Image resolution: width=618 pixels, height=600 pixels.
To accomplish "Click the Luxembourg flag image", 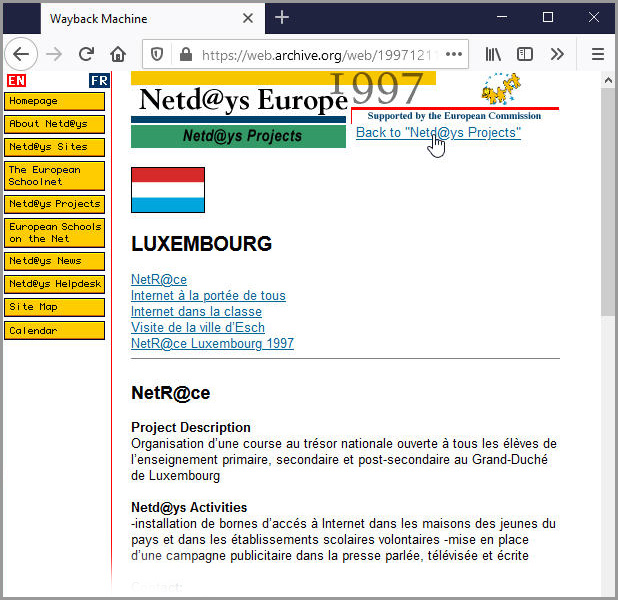I will pyautogui.click(x=168, y=190).
